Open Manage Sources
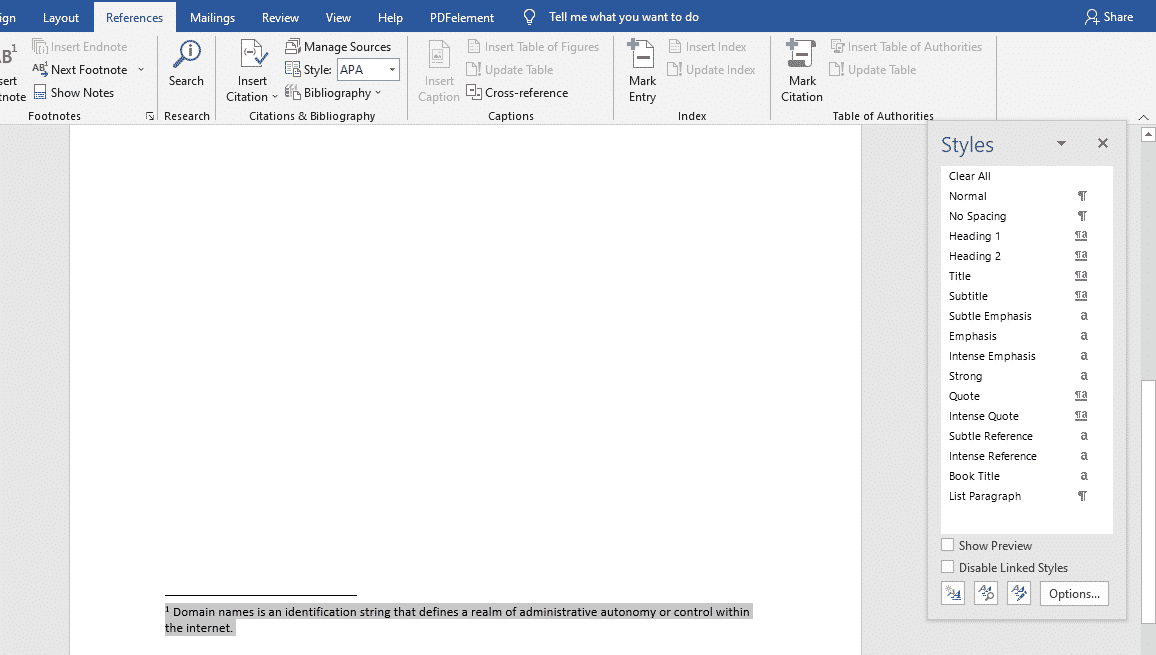This screenshot has height=655, width=1156. (x=339, y=45)
